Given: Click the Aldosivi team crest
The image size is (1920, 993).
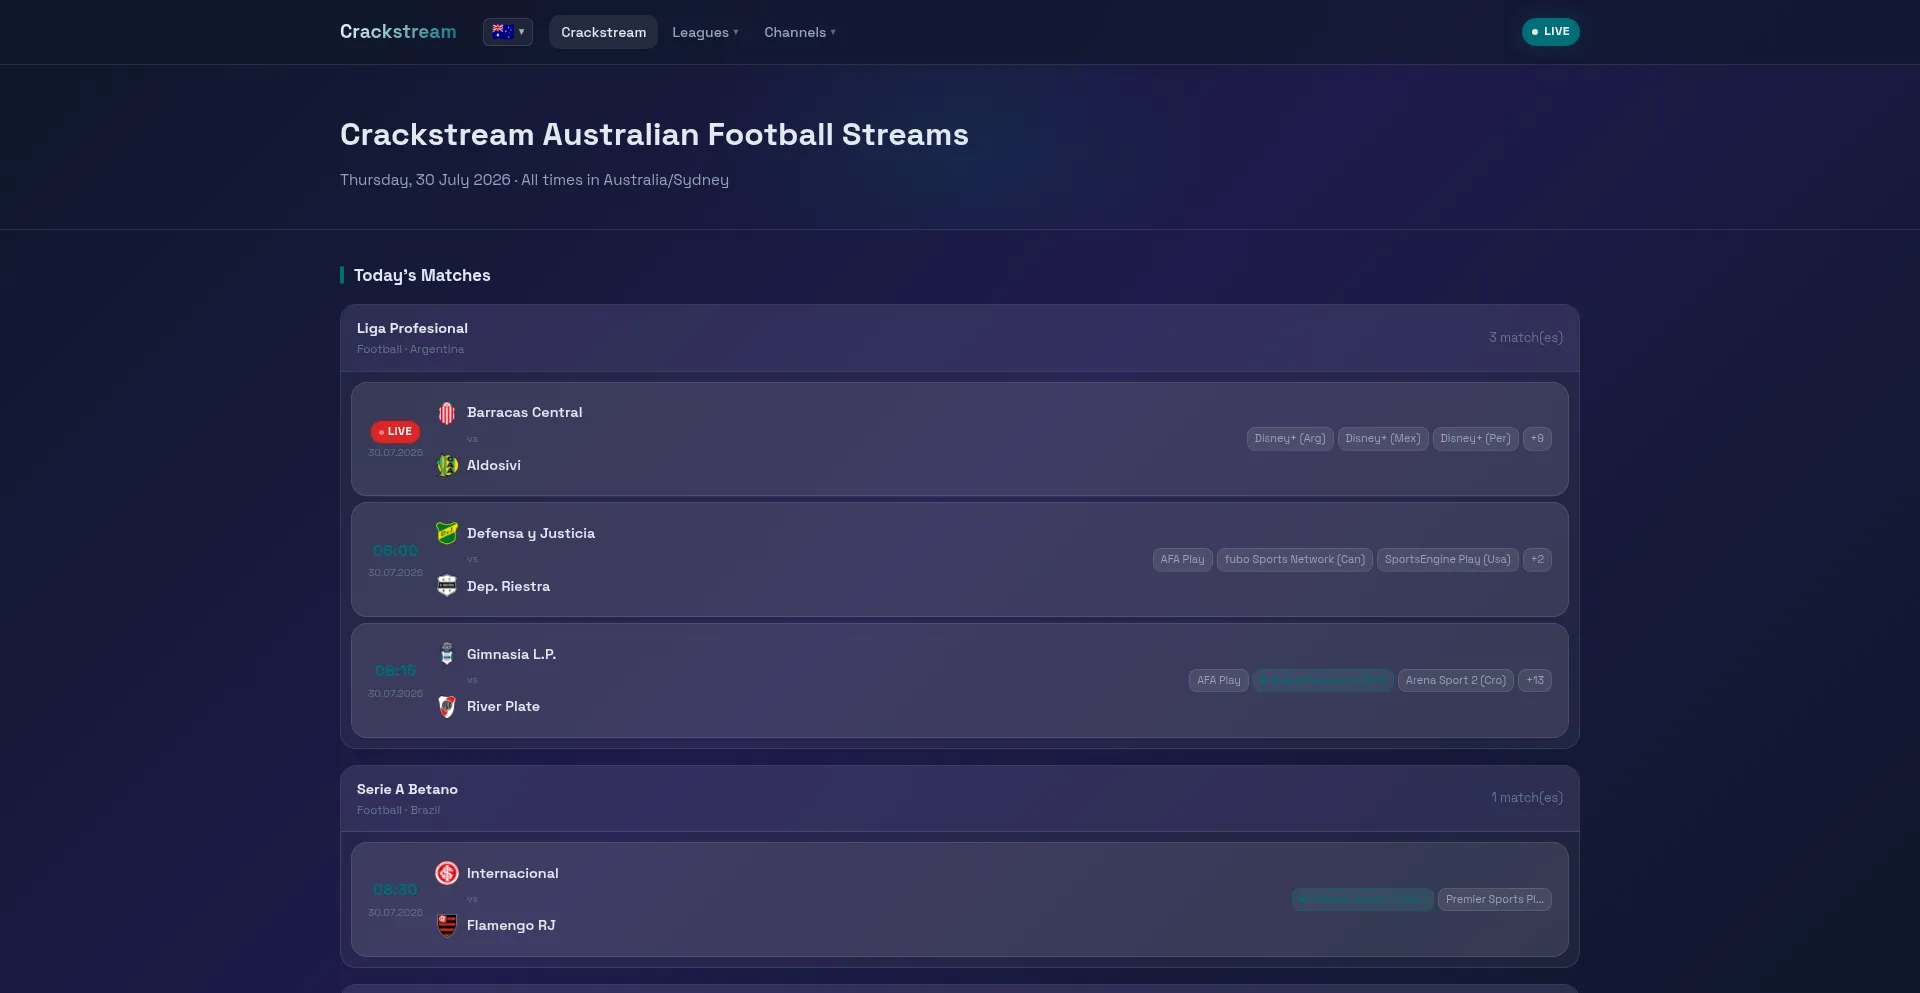Looking at the screenshot, I should click(x=447, y=466).
